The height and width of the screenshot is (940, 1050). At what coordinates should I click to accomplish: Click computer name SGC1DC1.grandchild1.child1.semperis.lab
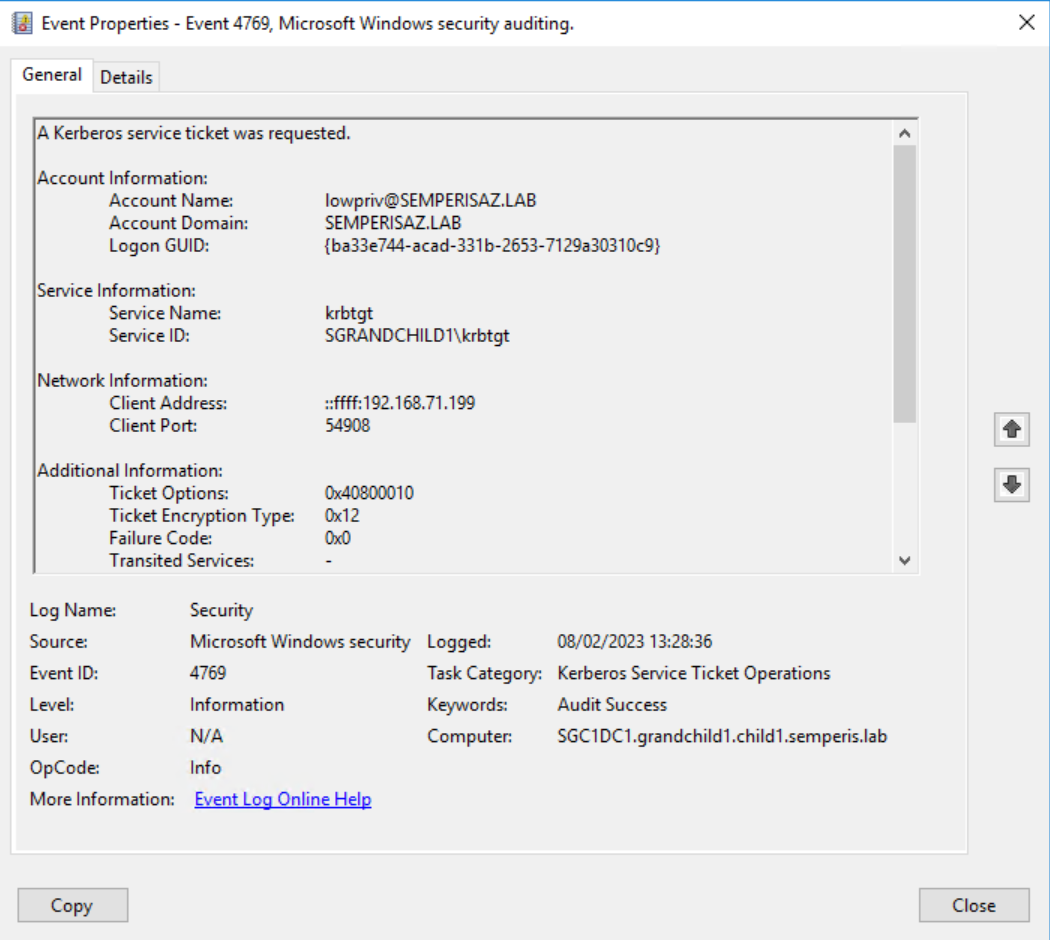tap(722, 736)
